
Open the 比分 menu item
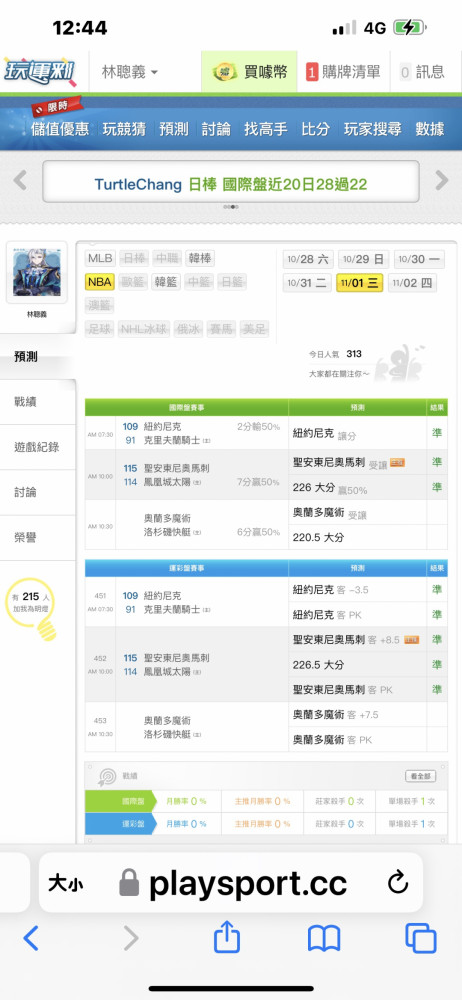(316, 129)
